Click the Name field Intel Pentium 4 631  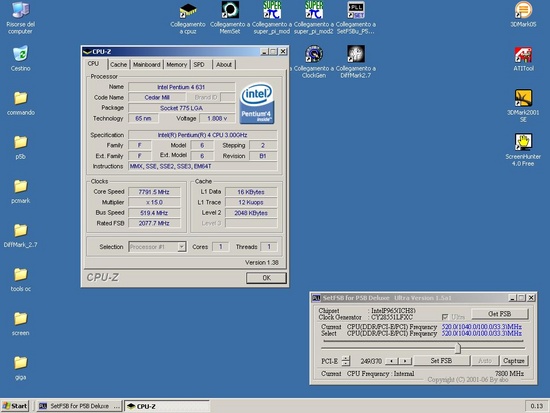coord(181,87)
